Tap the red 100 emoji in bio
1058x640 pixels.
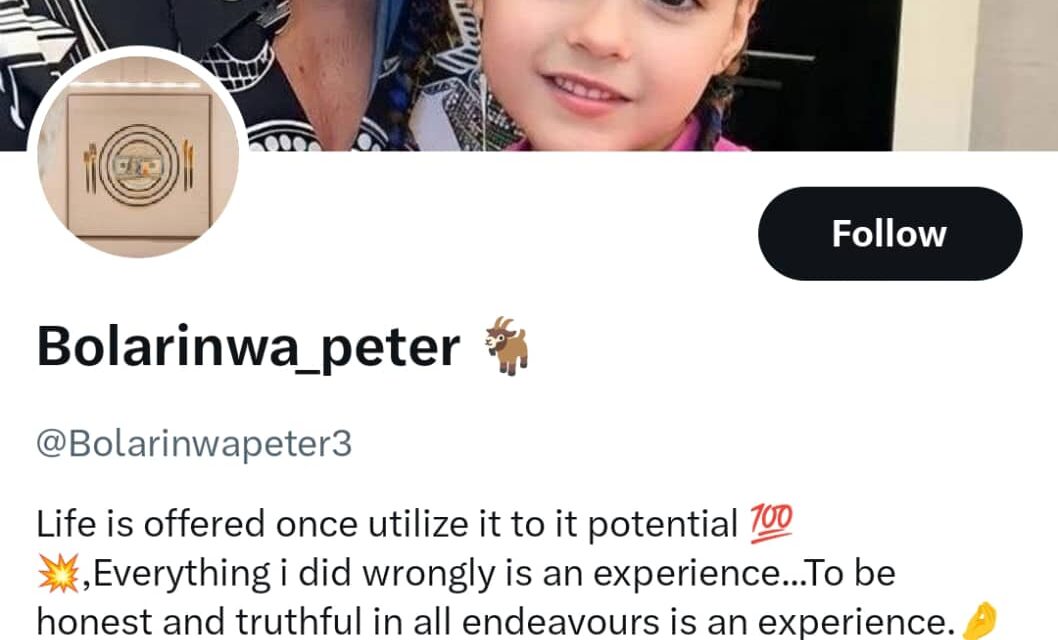771,524
